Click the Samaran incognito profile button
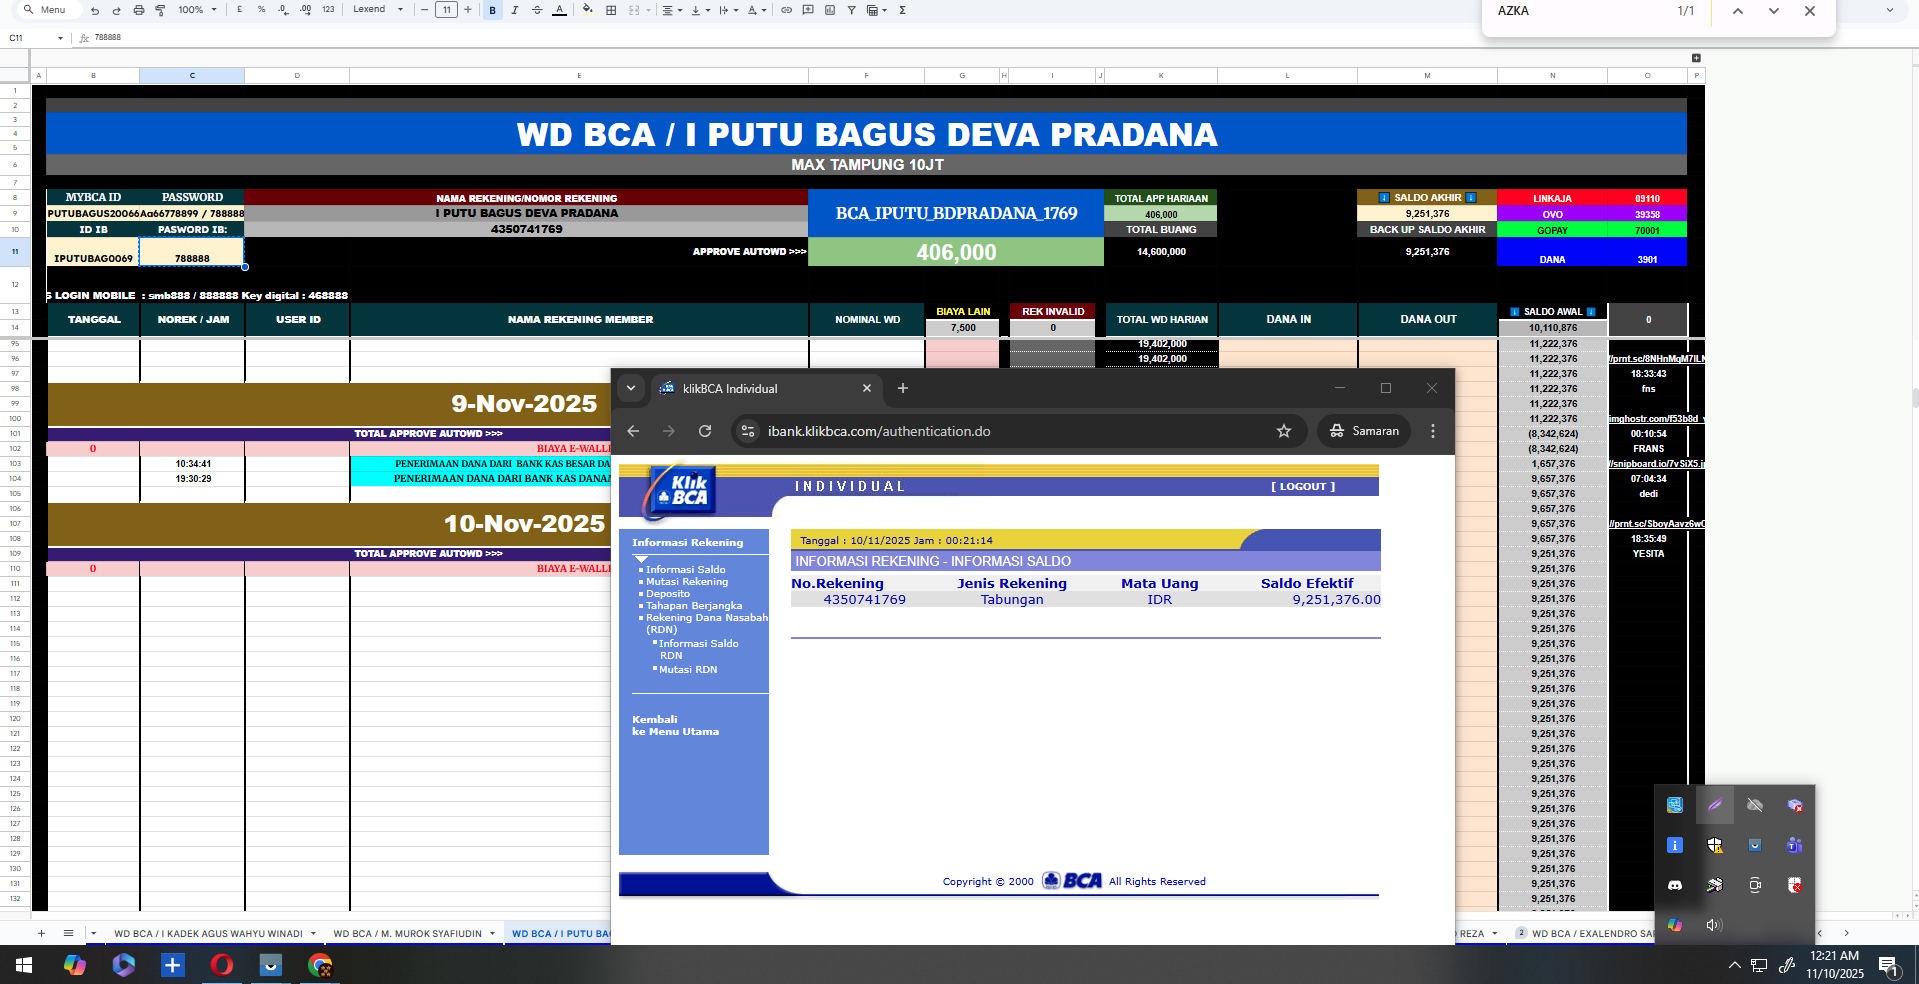1919x984 pixels. point(1364,431)
